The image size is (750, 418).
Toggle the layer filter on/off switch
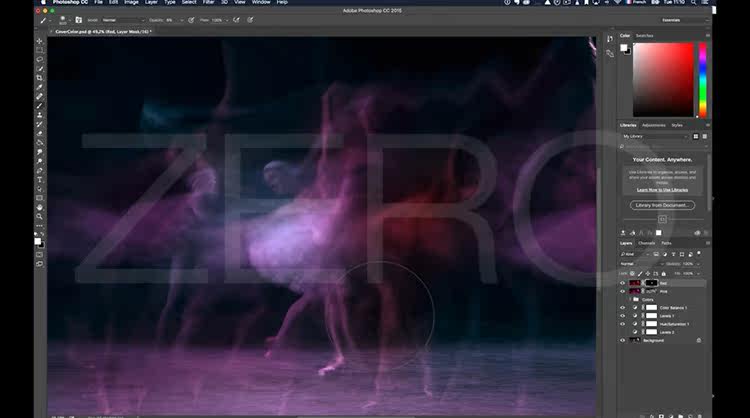699,253
